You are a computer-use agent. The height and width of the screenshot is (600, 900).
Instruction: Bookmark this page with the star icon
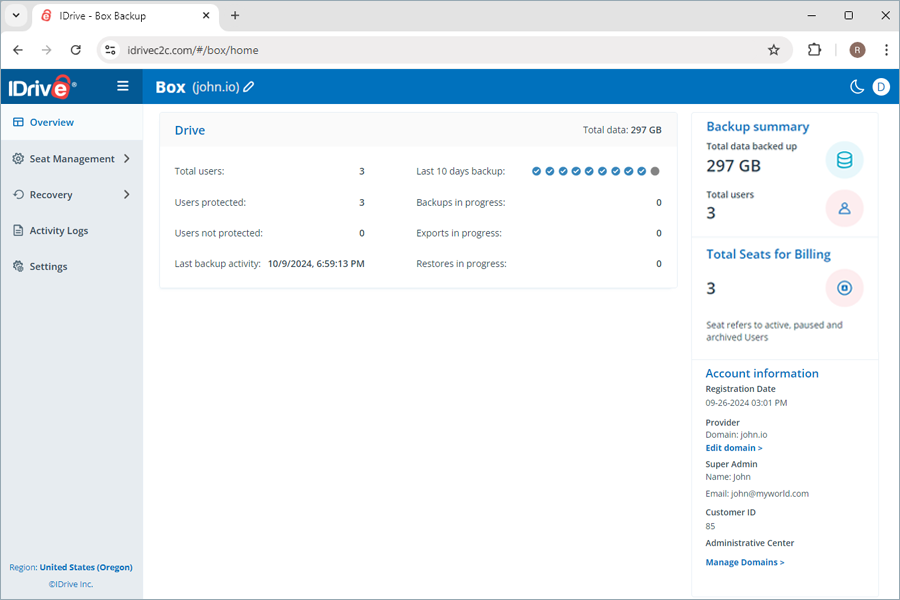(x=773, y=50)
